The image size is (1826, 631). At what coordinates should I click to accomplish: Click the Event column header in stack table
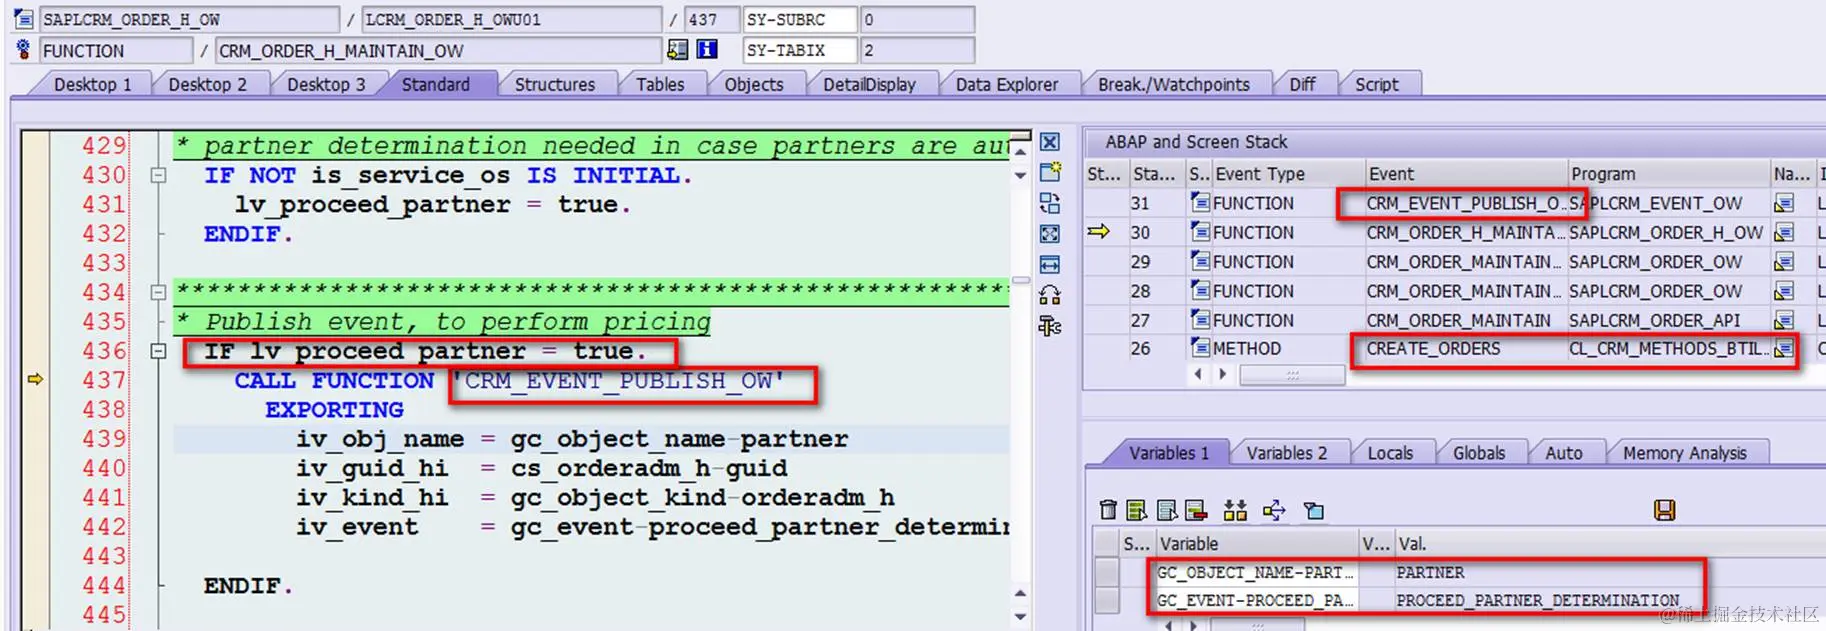click(1465, 173)
